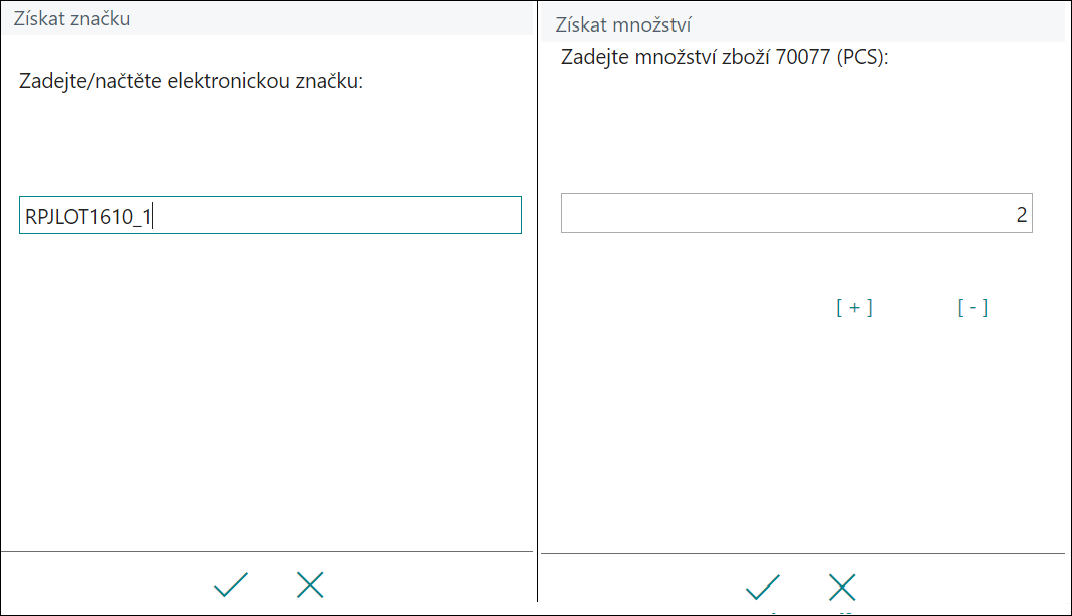Select the Získat značku title header
The image size is (1072, 616).
tap(72, 18)
